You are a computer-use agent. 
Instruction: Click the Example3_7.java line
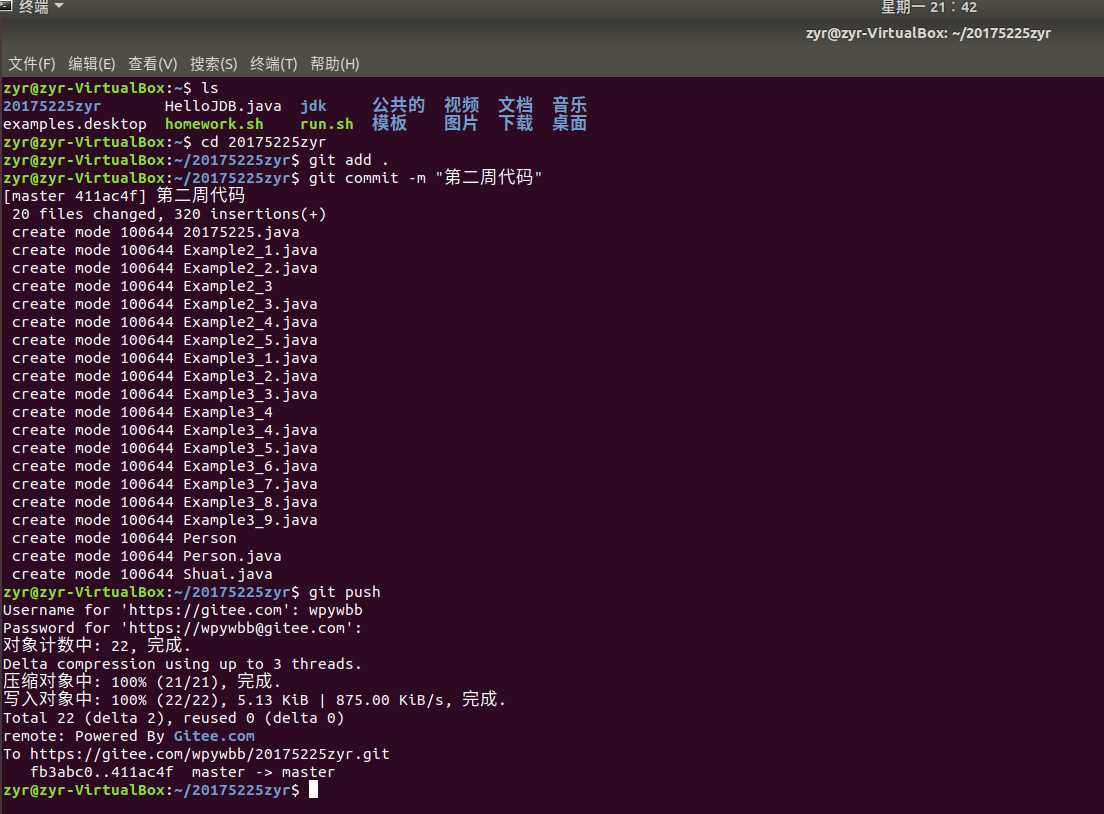(x=165, y=484)
